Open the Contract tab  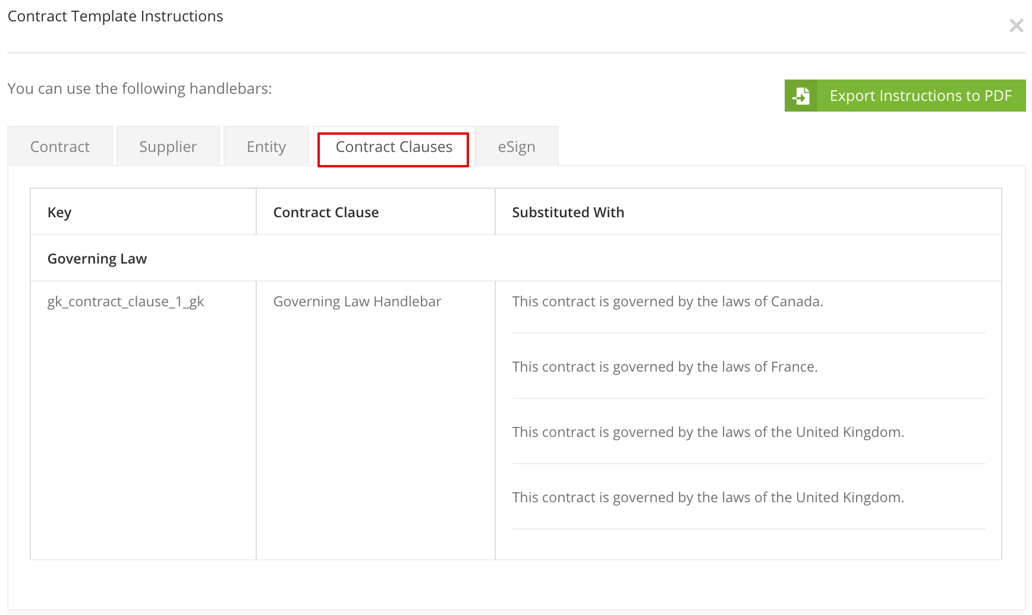point(60,146)
